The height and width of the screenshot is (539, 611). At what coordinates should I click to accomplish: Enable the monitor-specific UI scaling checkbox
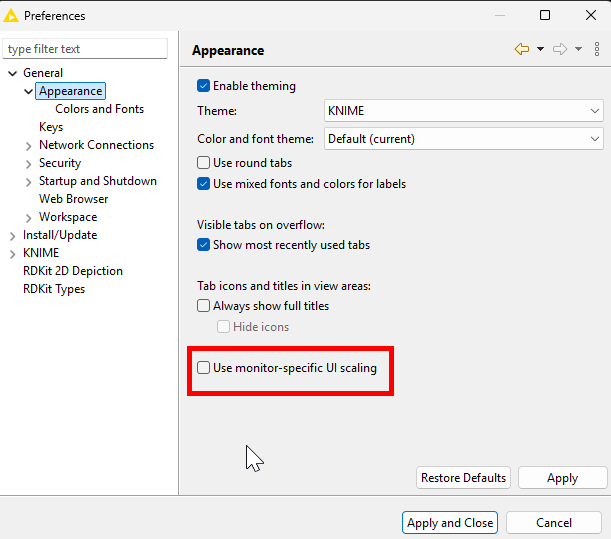(x=204, y=368)
